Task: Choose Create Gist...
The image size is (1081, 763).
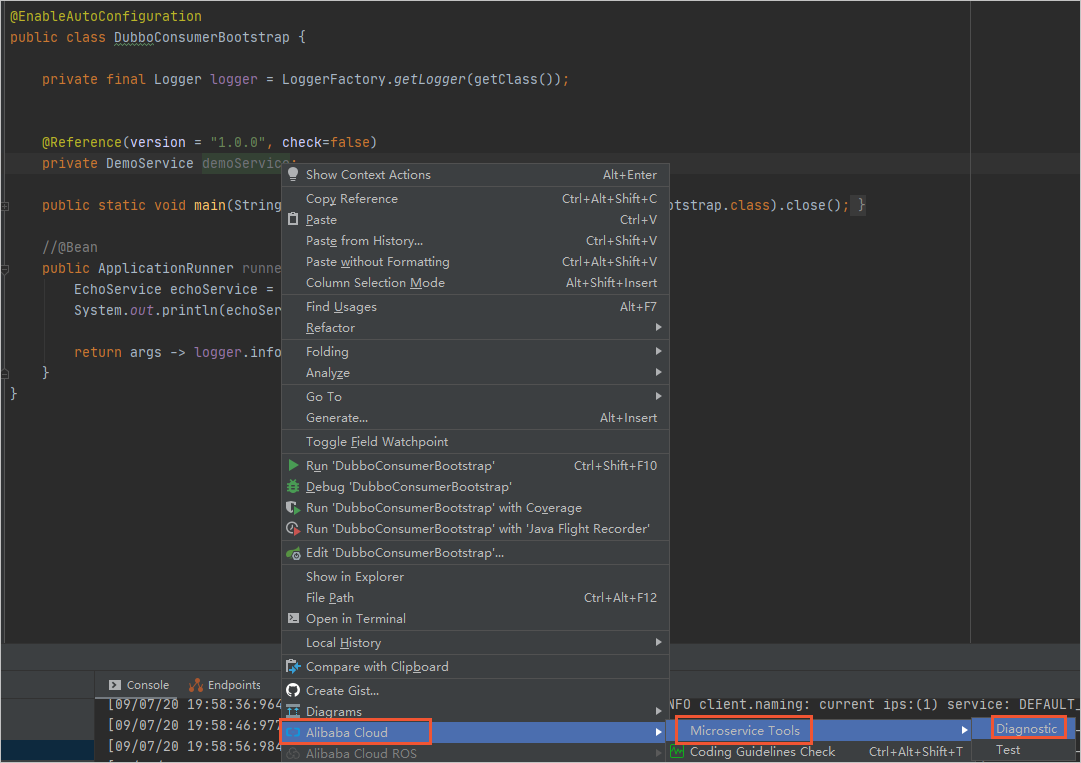Action: point(475,691)
